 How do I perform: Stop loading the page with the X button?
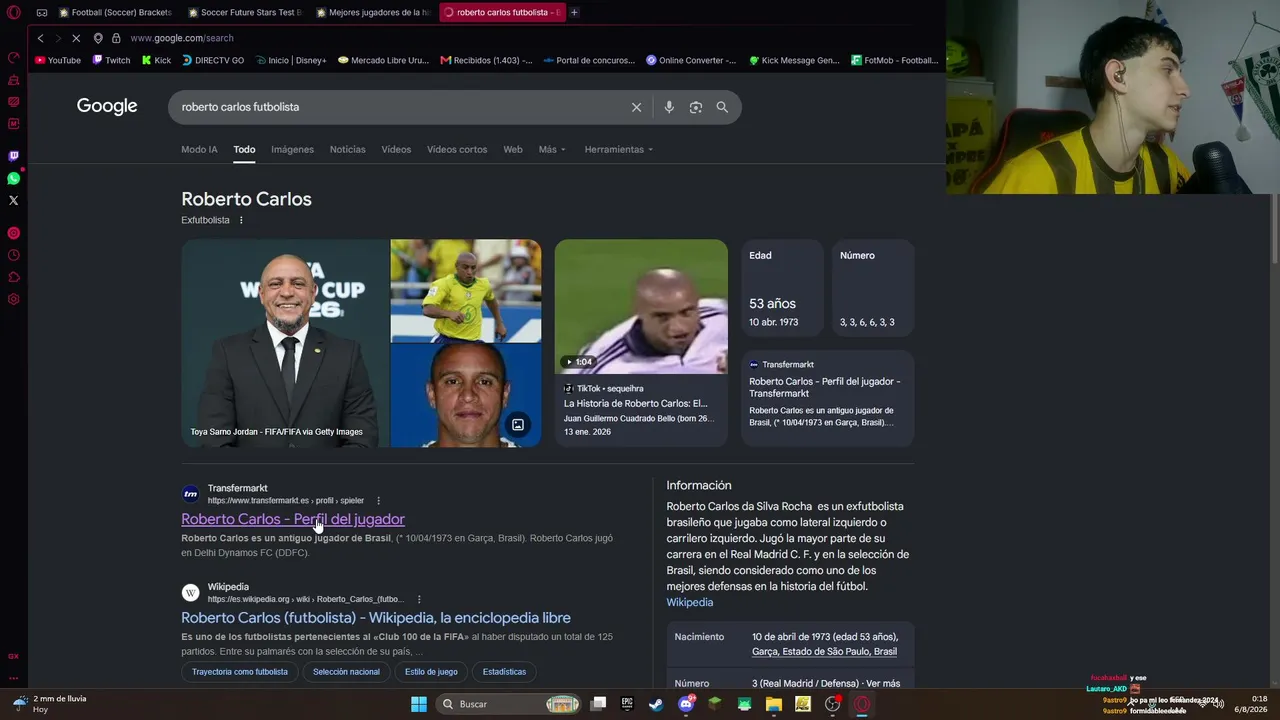pyautogui.click(x=76, y=38)
